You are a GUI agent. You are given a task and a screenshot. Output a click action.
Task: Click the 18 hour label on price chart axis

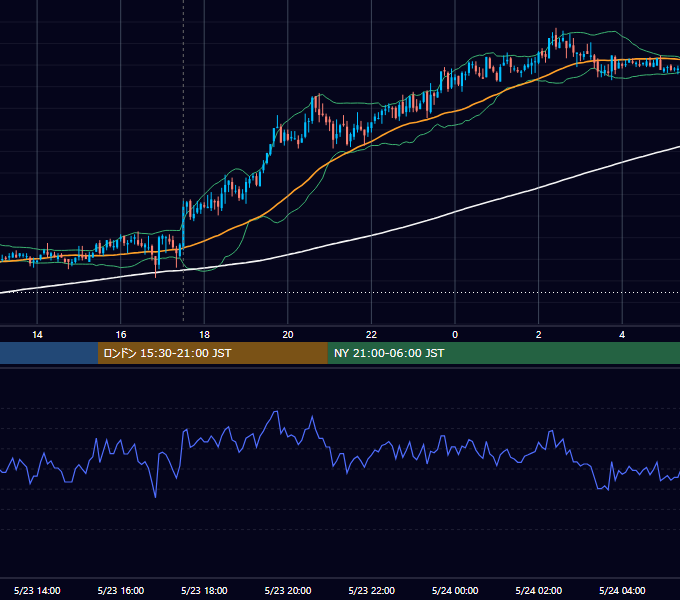click(x=204, y=335)
